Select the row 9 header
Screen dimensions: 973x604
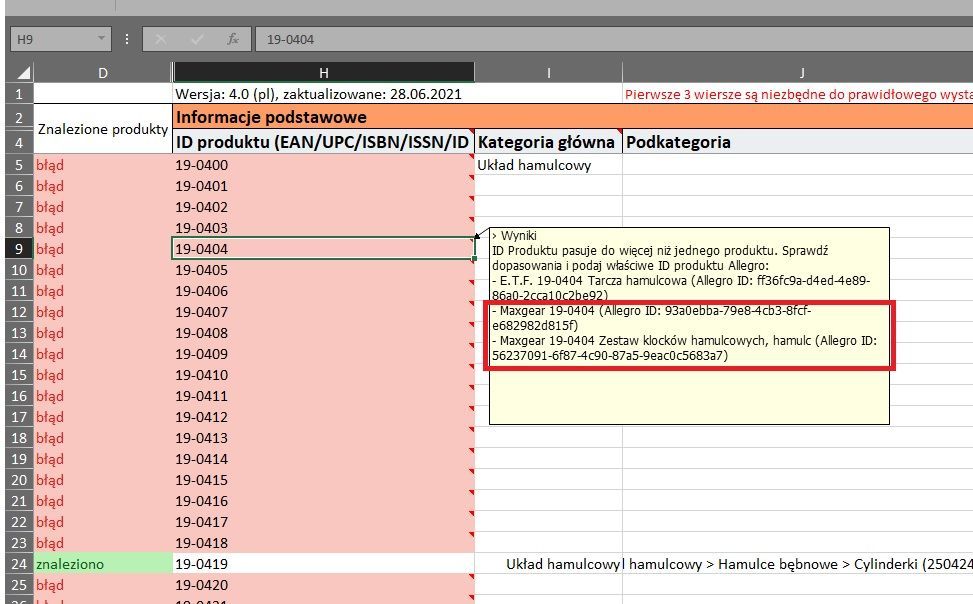tap(17, 249)
